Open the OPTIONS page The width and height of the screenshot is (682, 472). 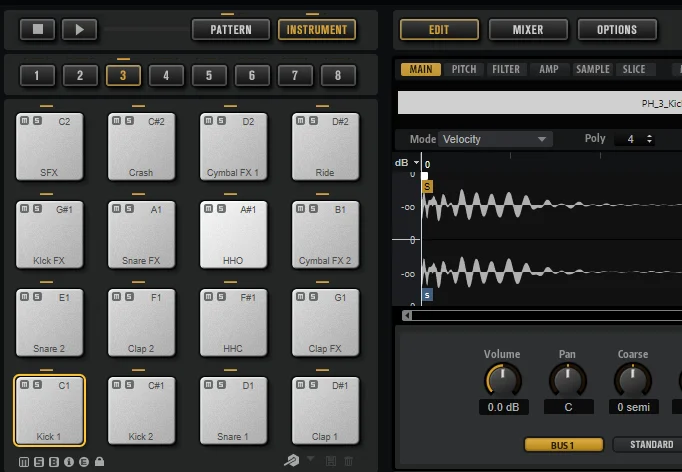tap(617, 30)
